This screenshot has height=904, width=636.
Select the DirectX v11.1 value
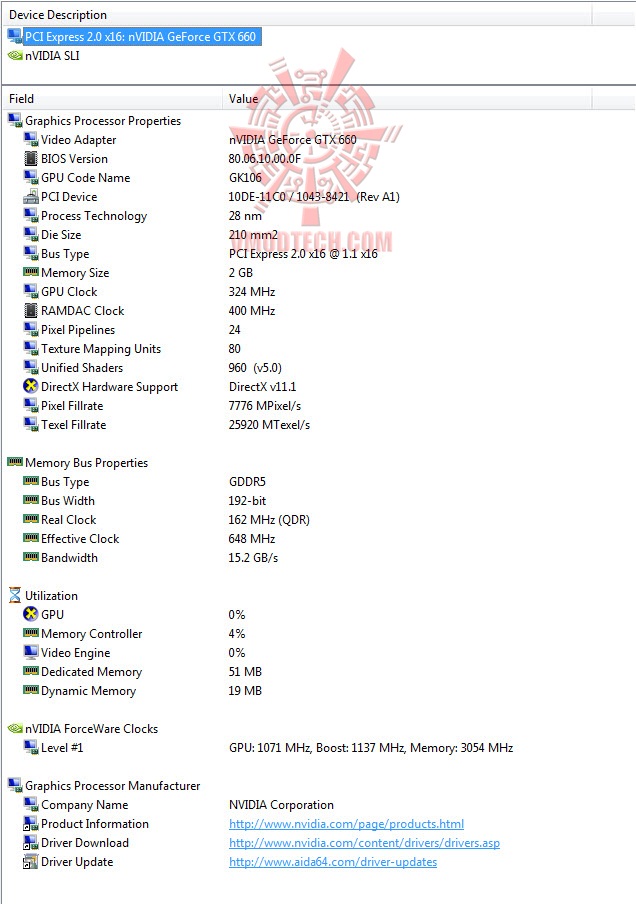tap(262, 387)
